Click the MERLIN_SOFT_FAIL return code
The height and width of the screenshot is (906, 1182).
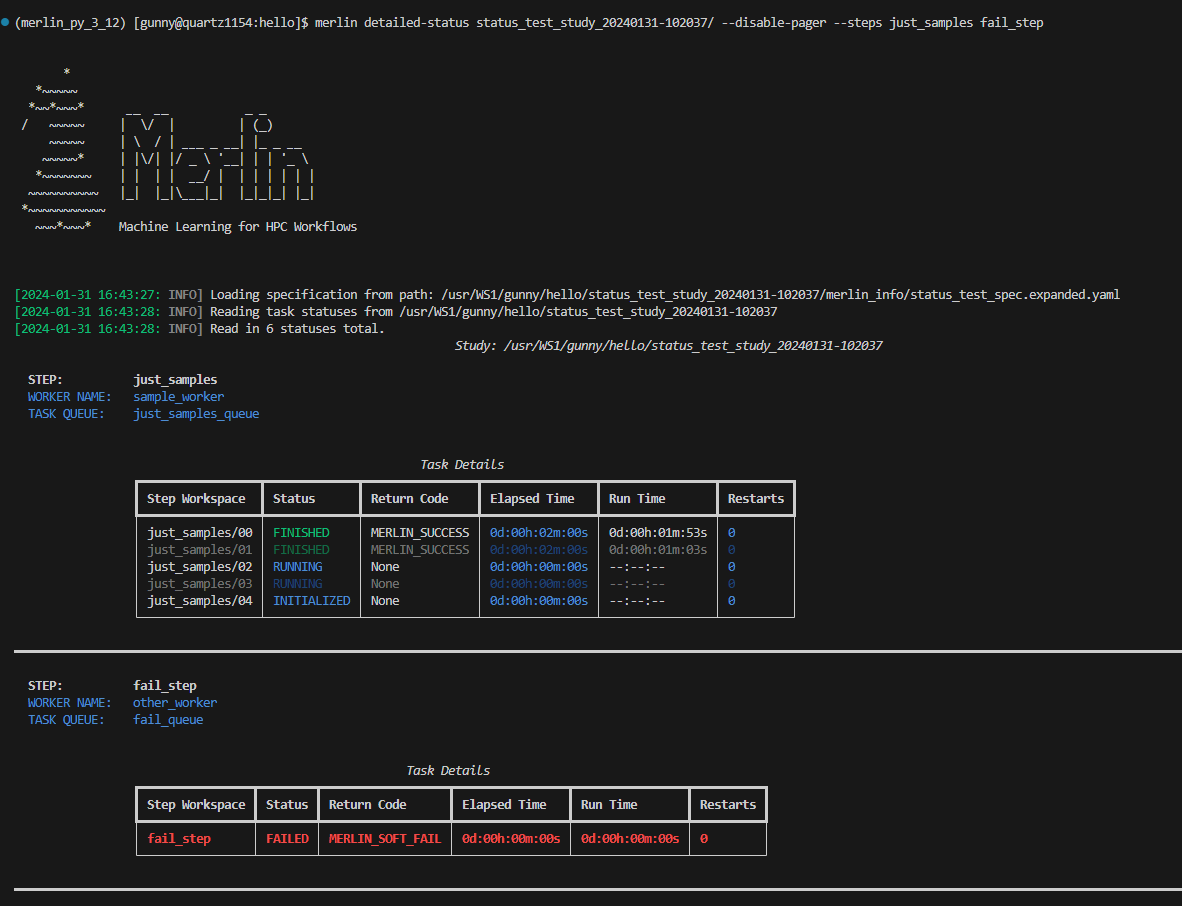(384, 839)
